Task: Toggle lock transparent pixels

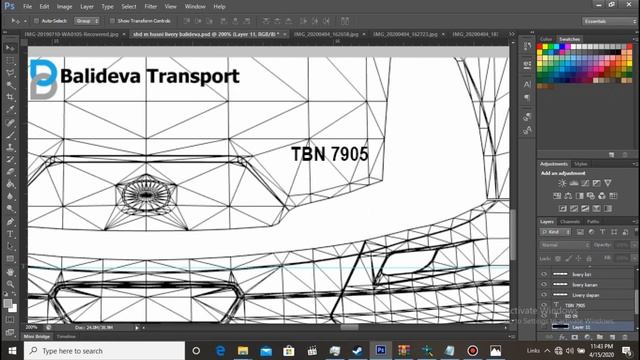Action: tap(558, 258)
